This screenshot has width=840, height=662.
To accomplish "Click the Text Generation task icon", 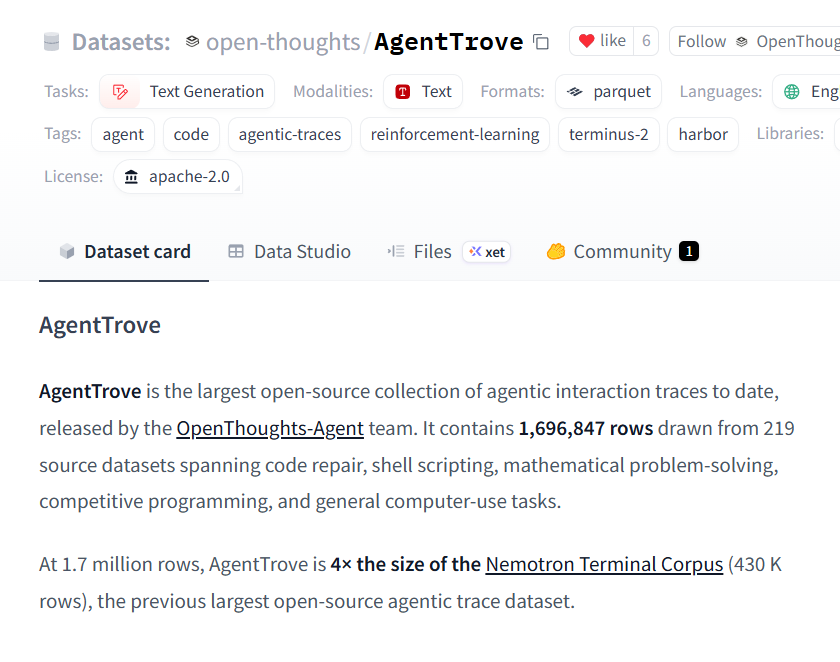I will click(x=120, y=92).
